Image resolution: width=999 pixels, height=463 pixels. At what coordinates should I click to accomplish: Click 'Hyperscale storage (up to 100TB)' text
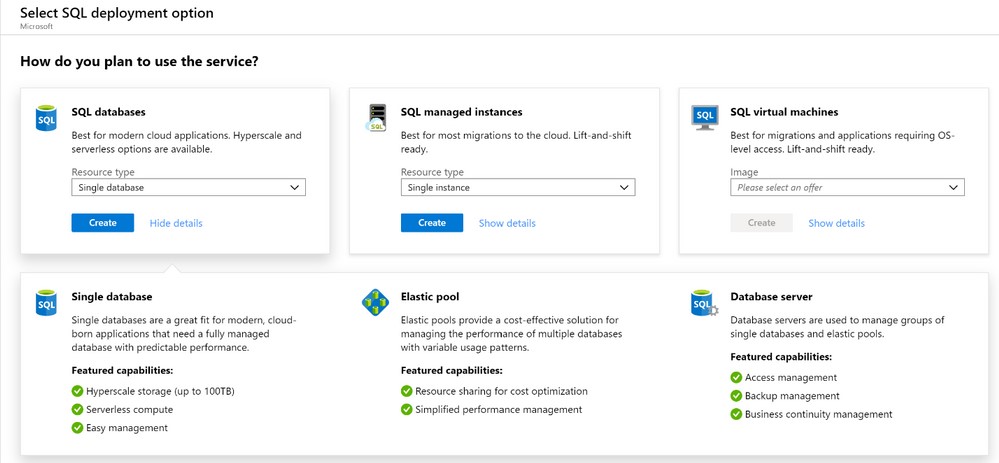click(161, 391)
